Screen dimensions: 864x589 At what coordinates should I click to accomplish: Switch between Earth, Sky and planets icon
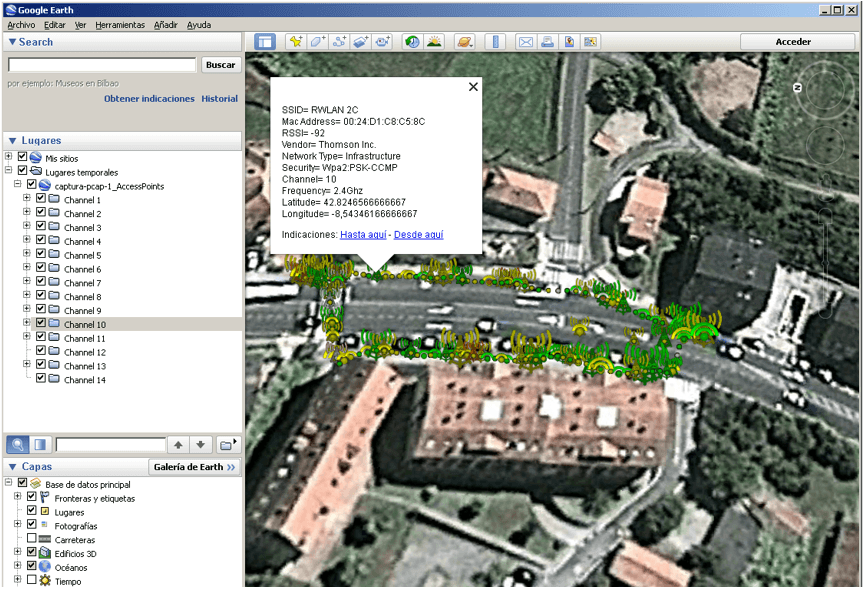click(x=465, y=42)
